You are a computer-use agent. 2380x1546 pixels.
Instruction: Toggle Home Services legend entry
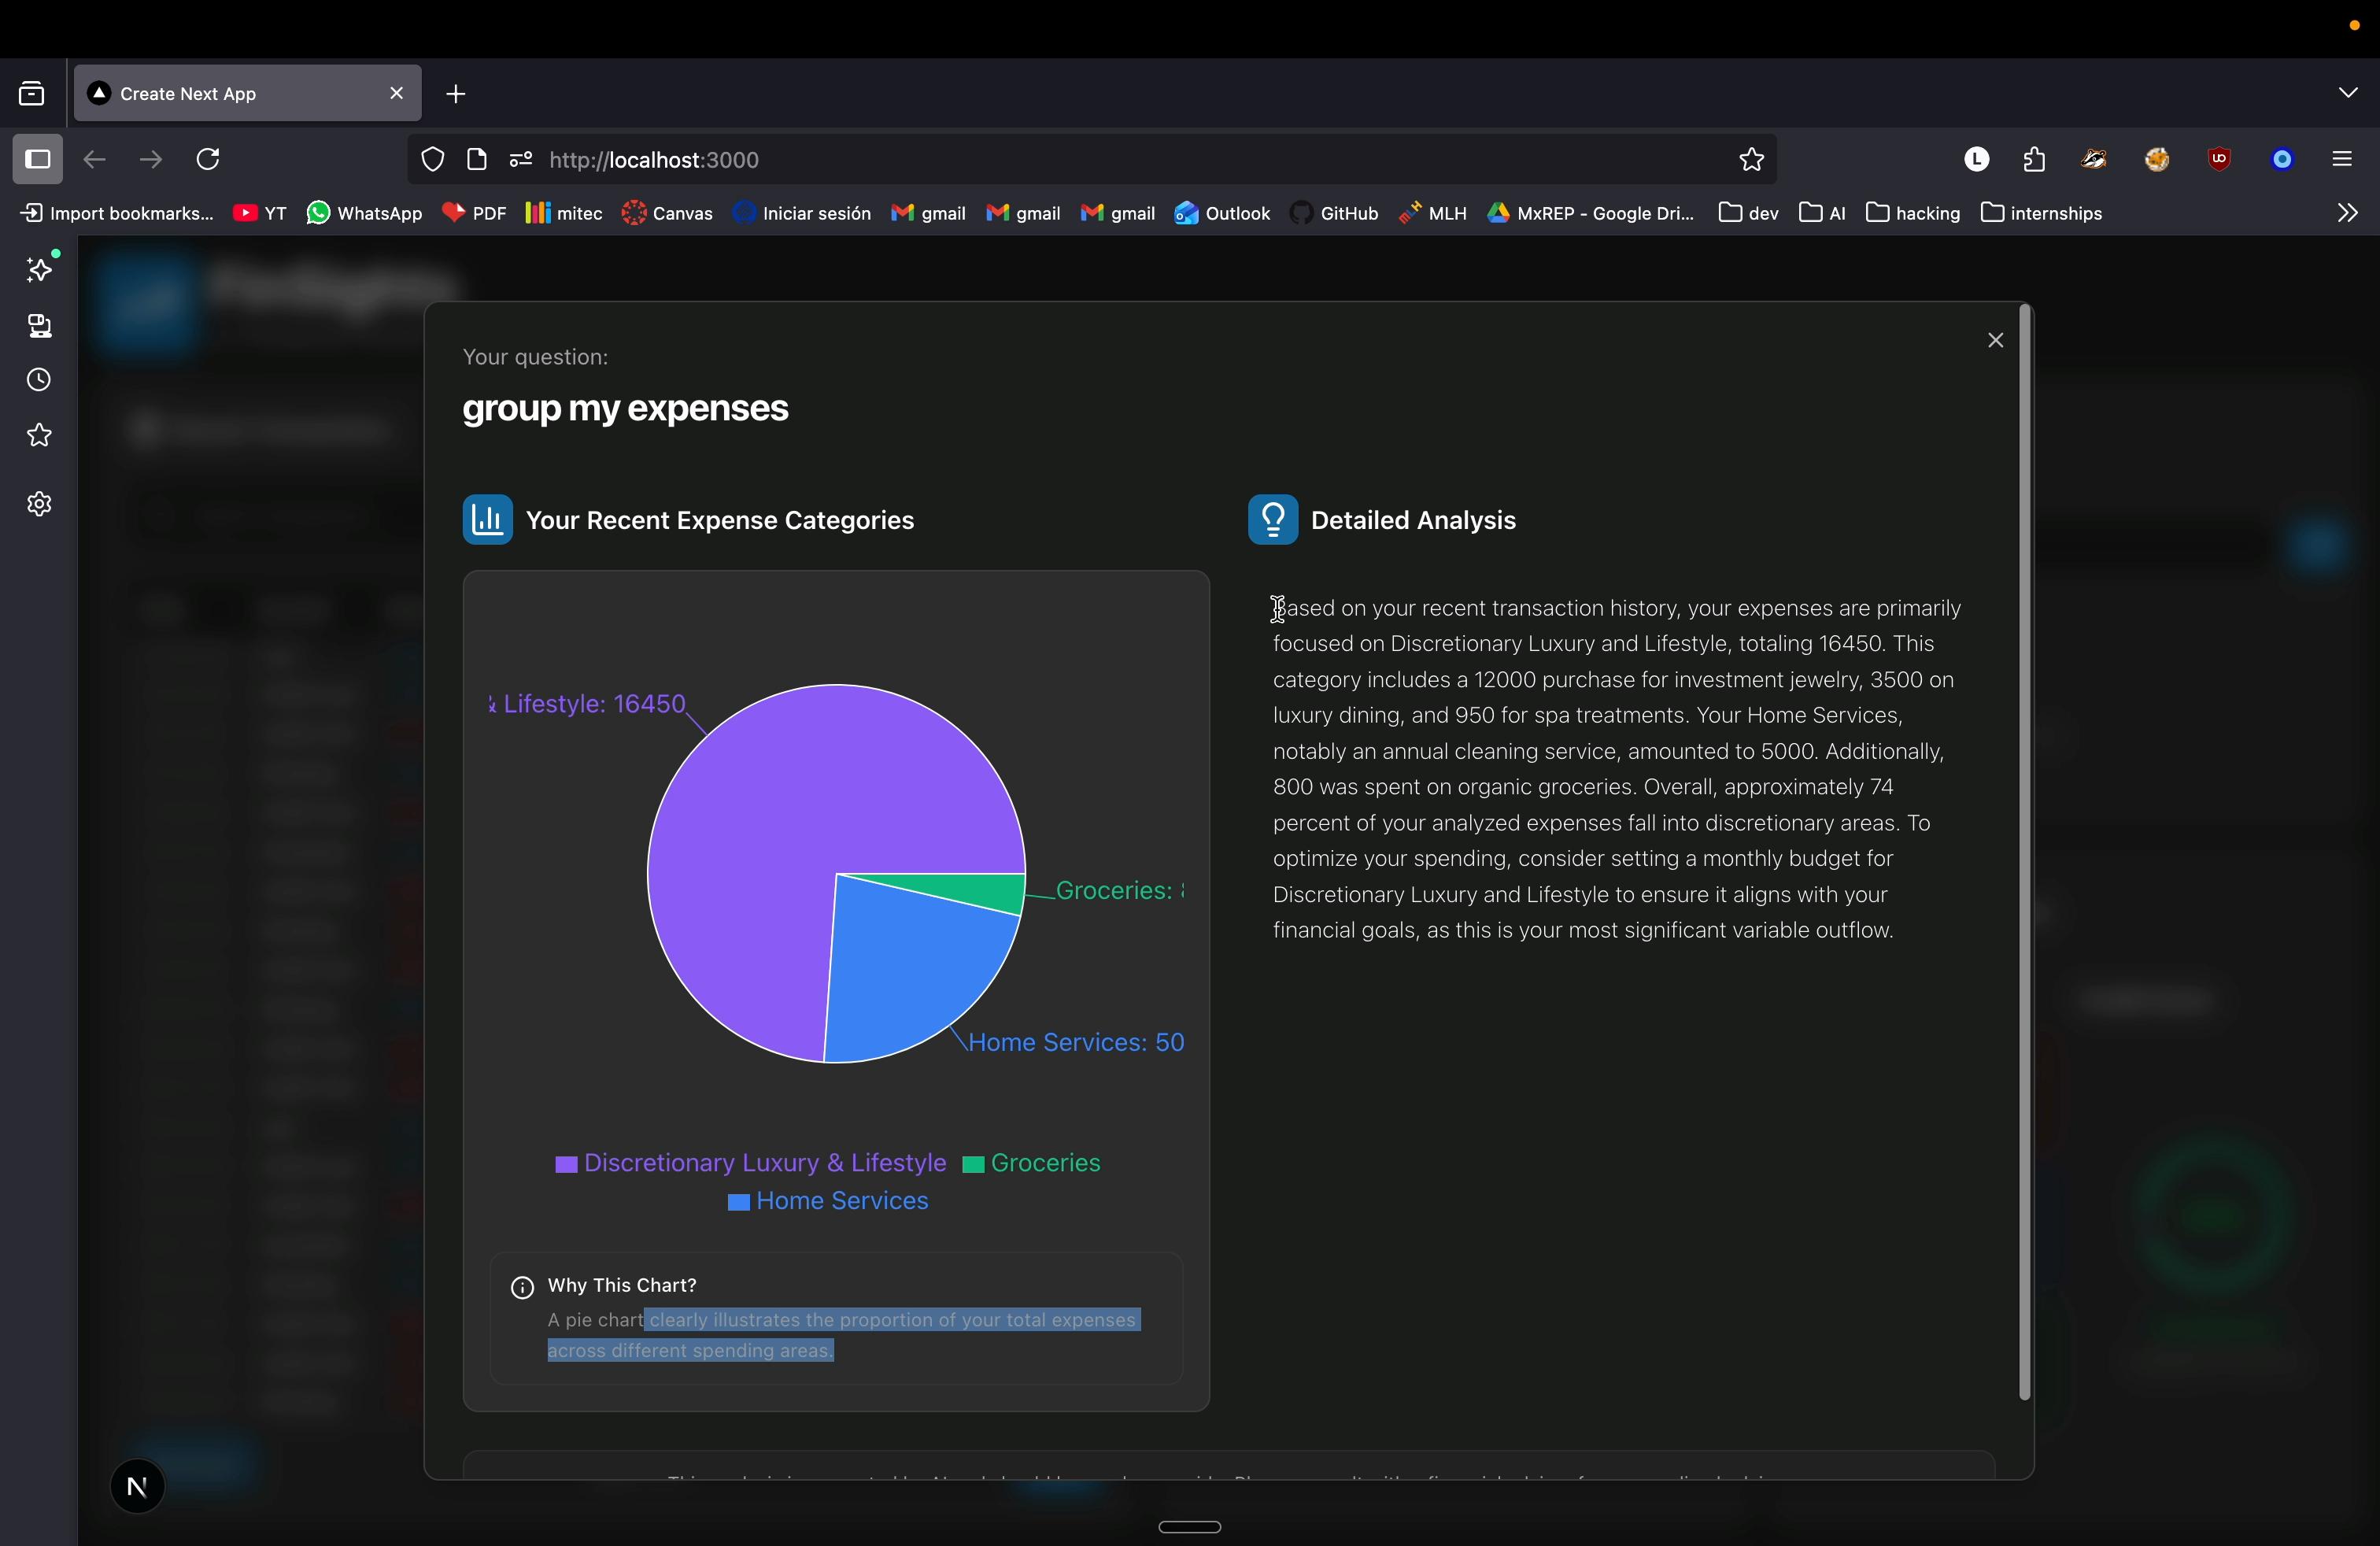tap(829, 1201)
